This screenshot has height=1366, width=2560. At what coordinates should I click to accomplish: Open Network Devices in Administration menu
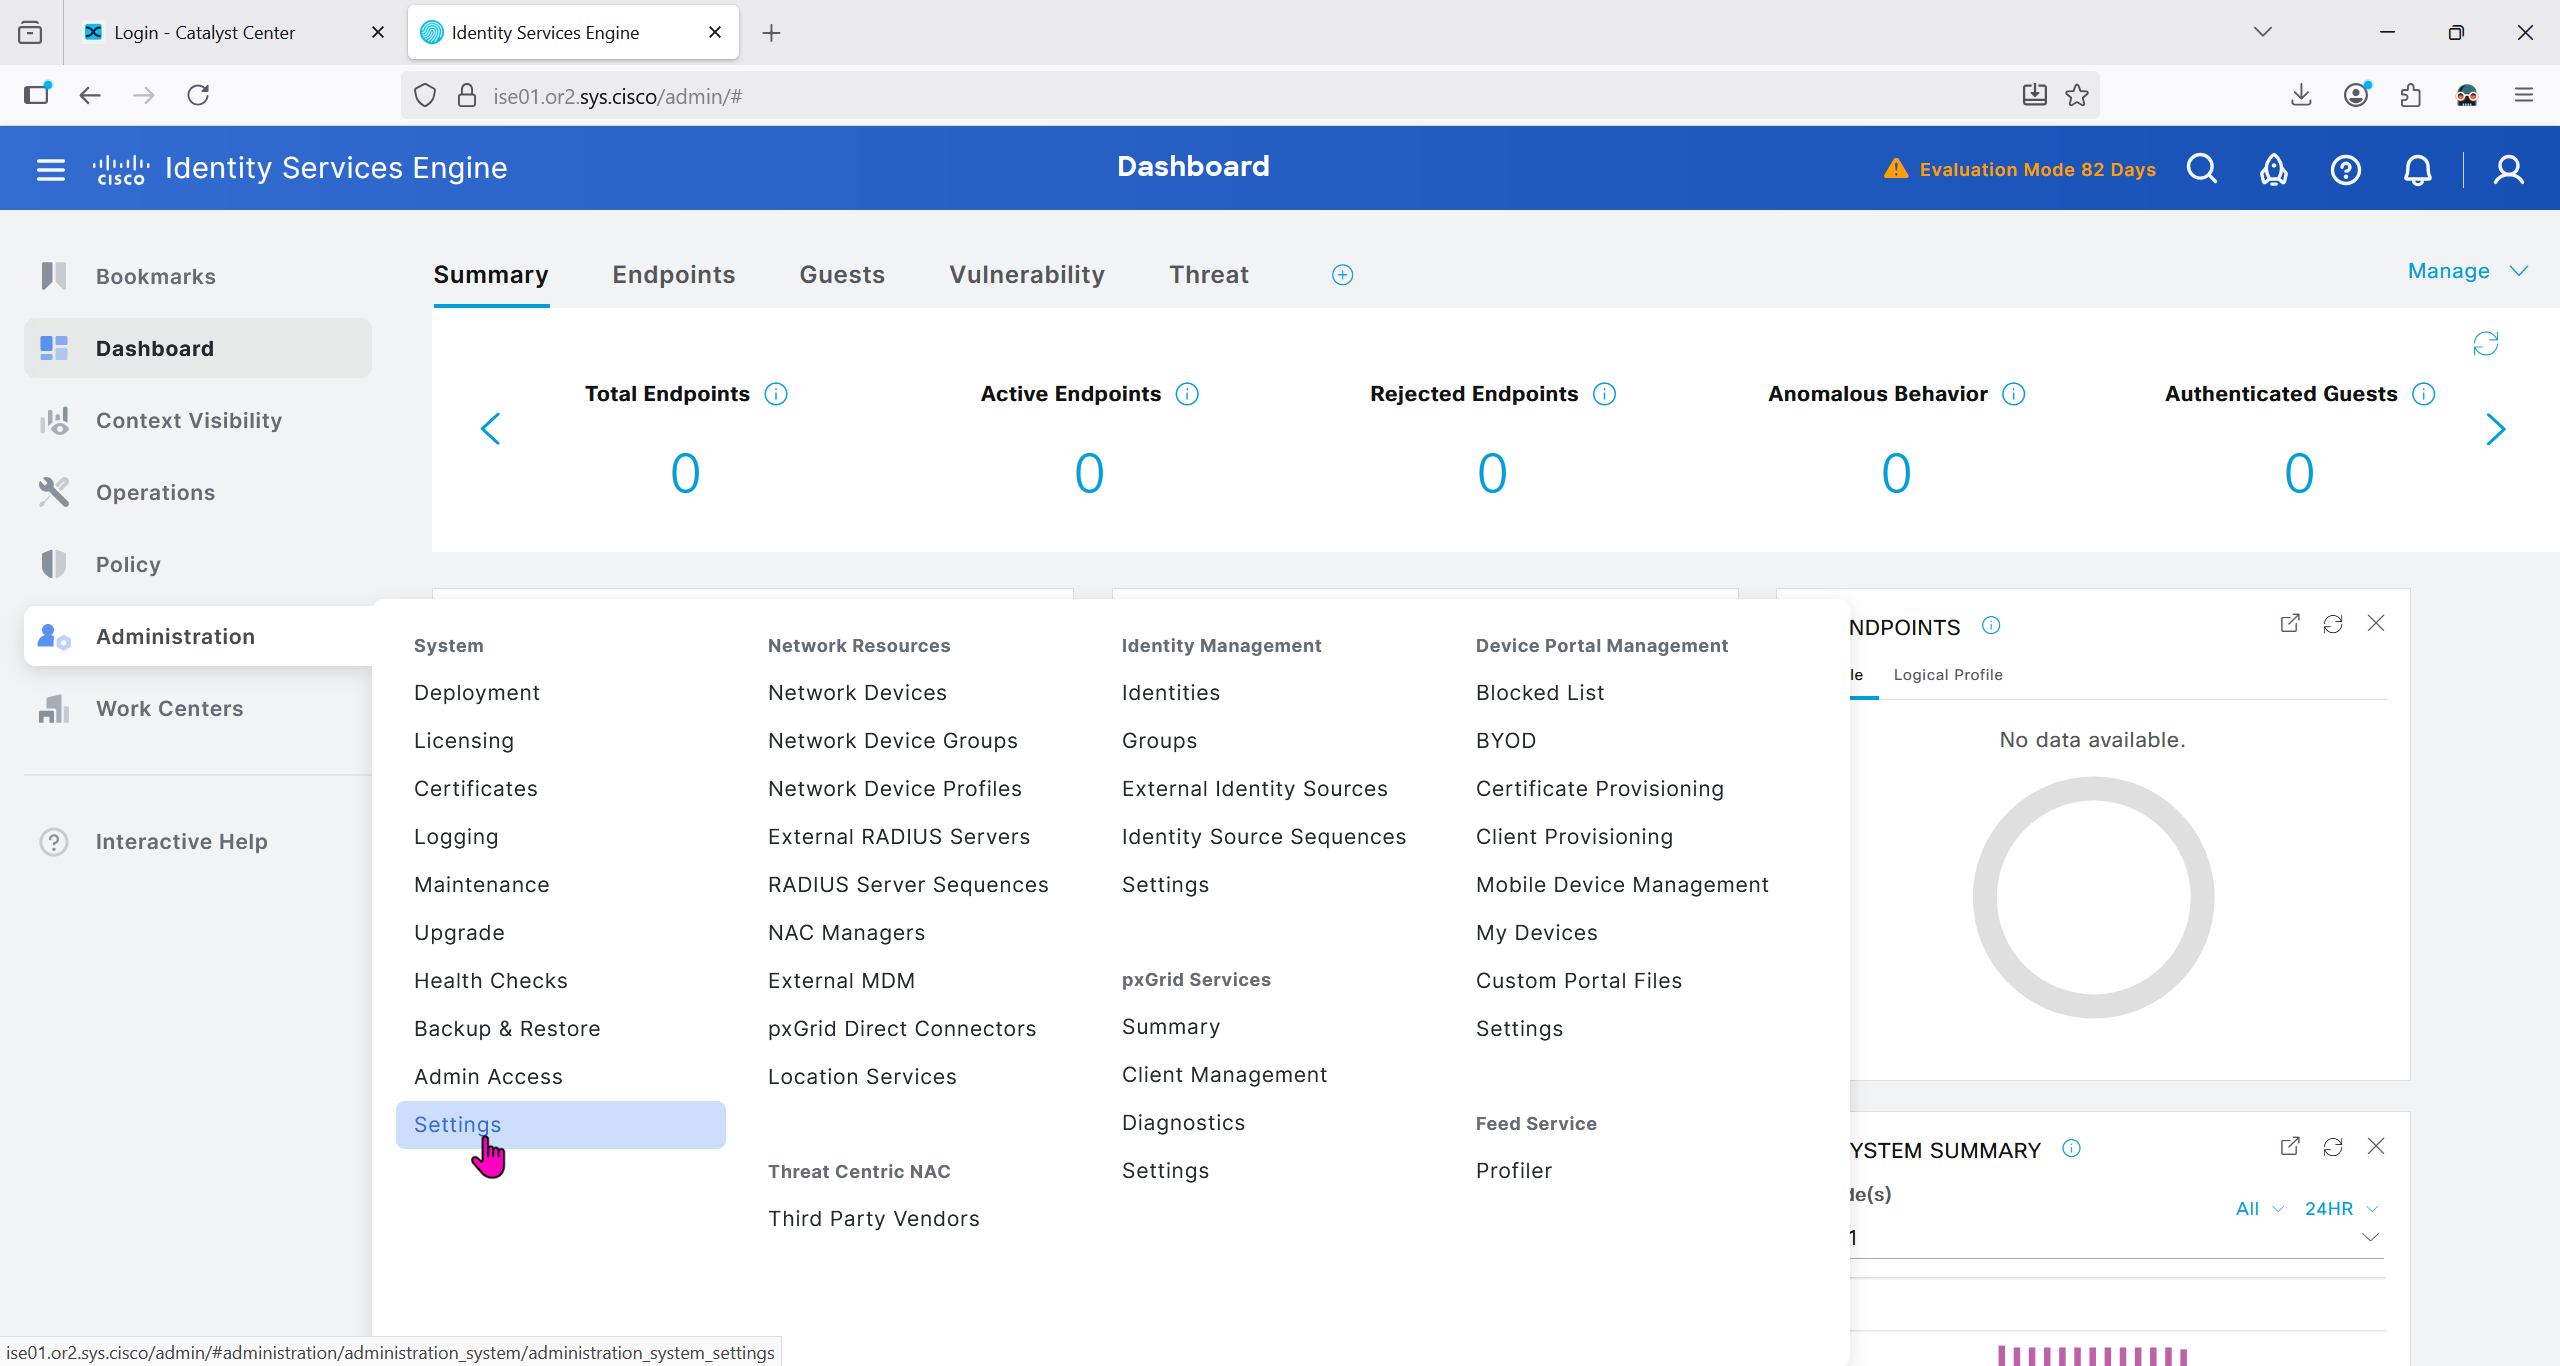point(857,693)
